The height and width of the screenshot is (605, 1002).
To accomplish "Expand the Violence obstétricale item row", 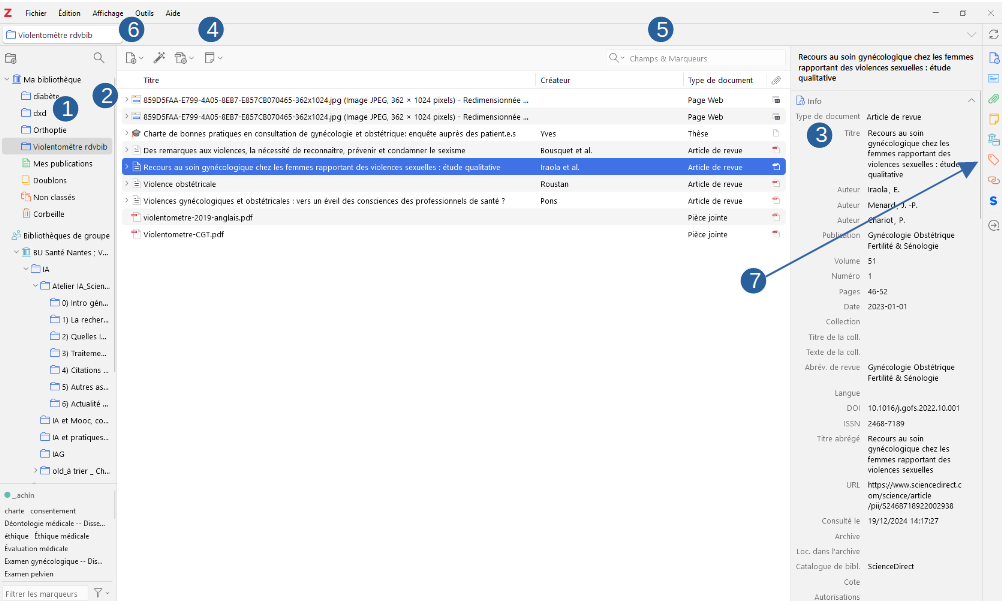I will coord(126,184).
